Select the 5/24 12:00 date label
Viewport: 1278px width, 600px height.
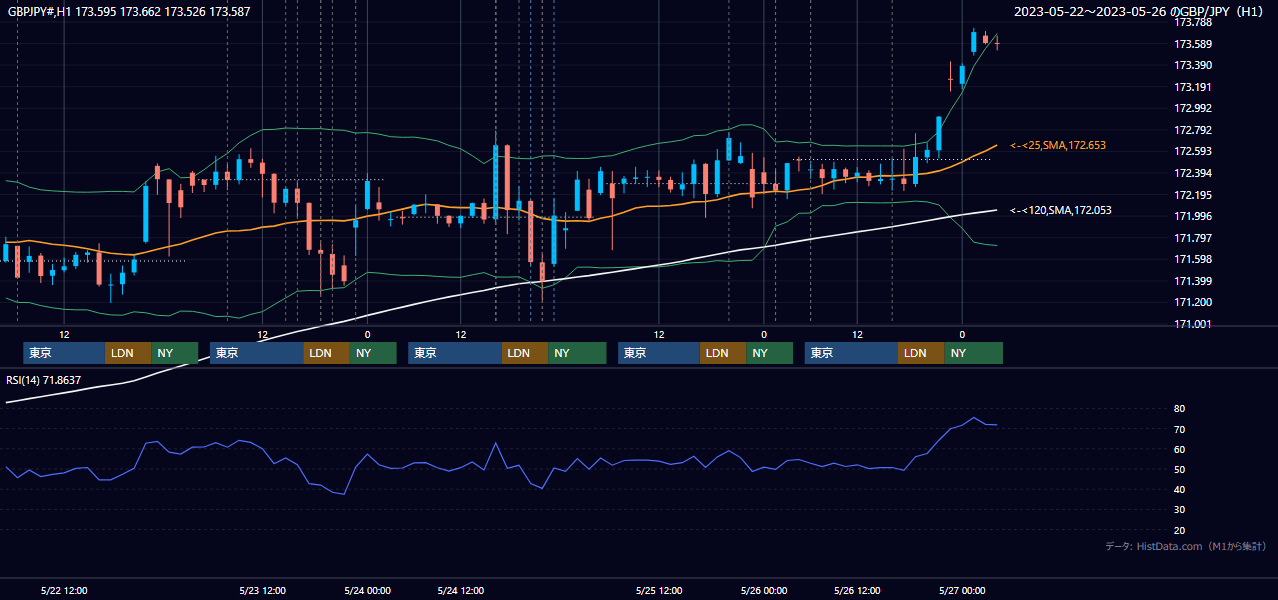461,590
